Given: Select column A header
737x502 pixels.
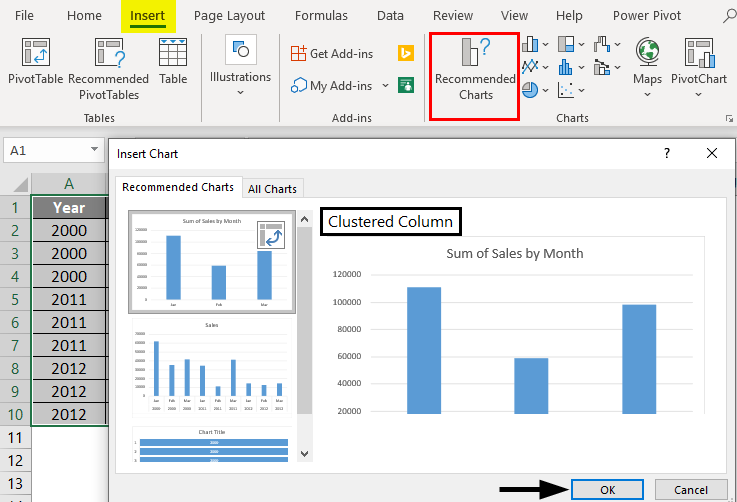Looking at the screenshot, I should (69, 183).
